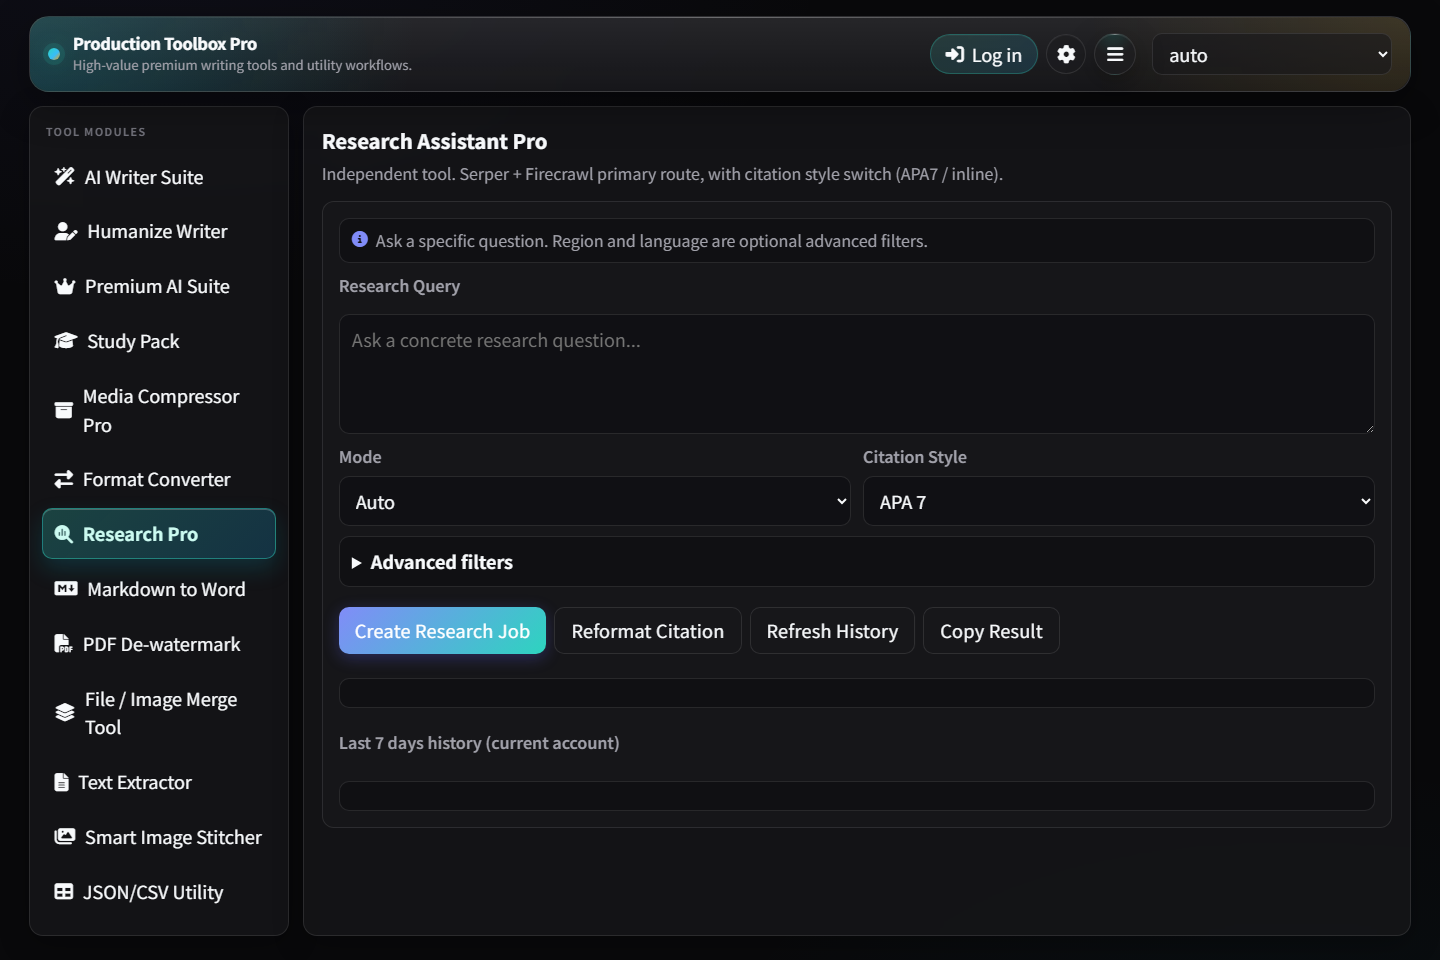This screenshot has width=1440, height=960.
Task: Open the Citation Style dropdown showing APA 7
Action: point(1118,502)
